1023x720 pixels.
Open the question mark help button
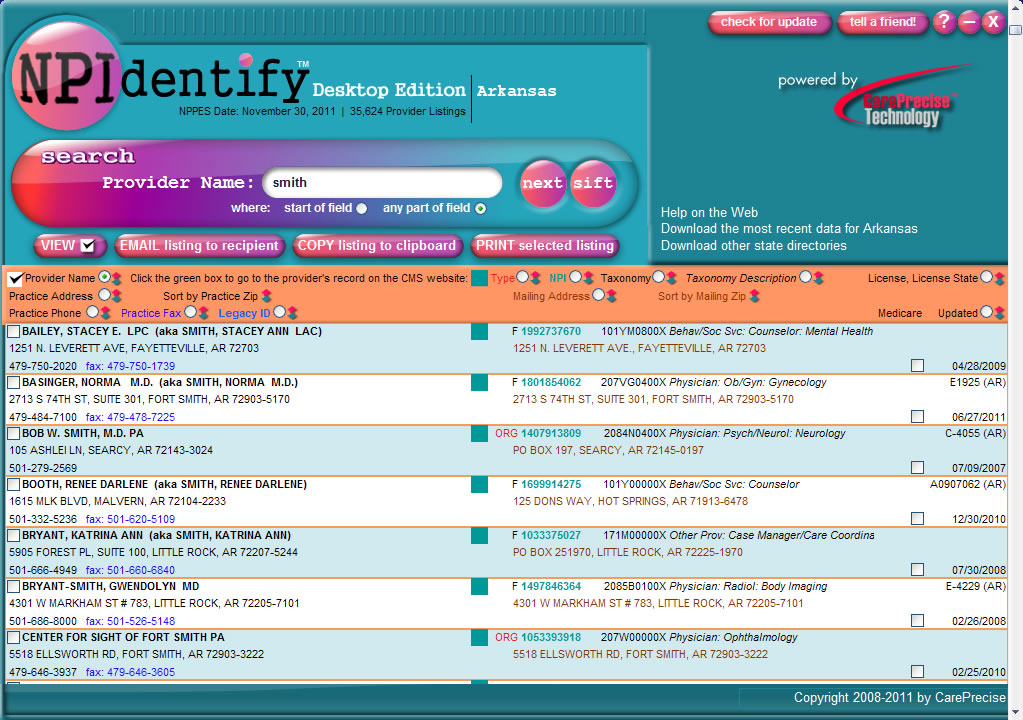click(944, 22)
